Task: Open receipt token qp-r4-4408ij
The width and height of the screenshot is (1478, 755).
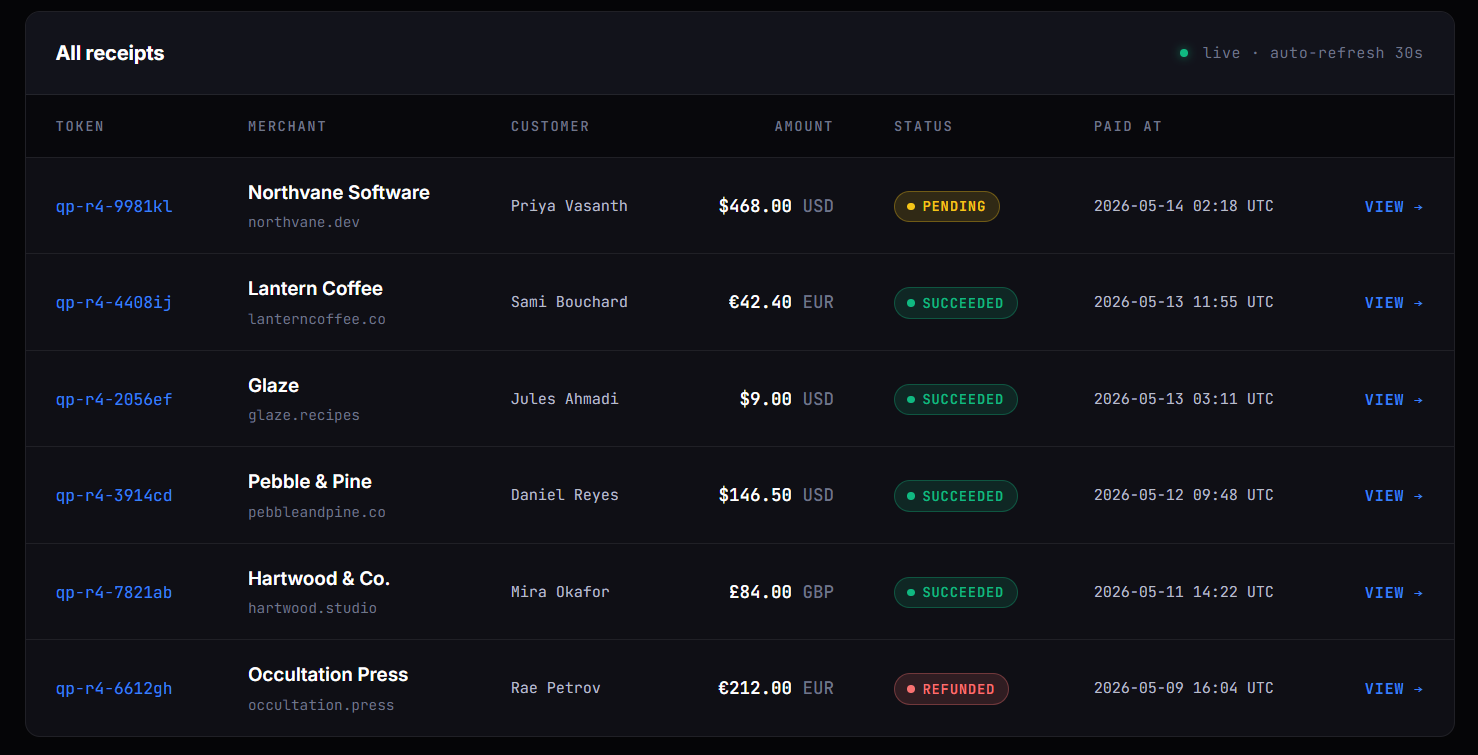Action: tap(114, 303)
